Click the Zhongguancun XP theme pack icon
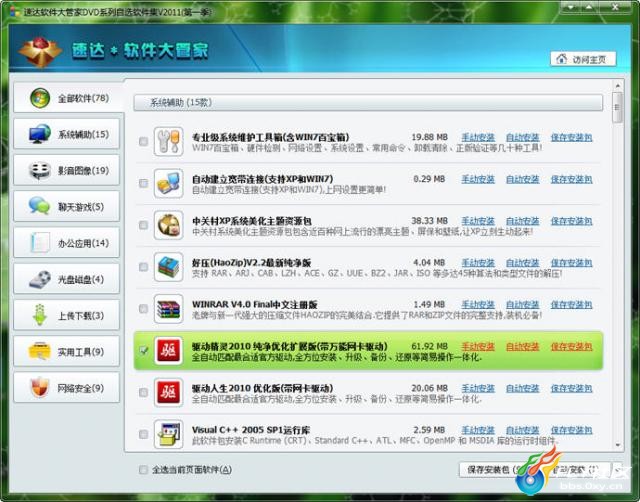The height and width of the screenshot is (502, 640). [169, 225]
